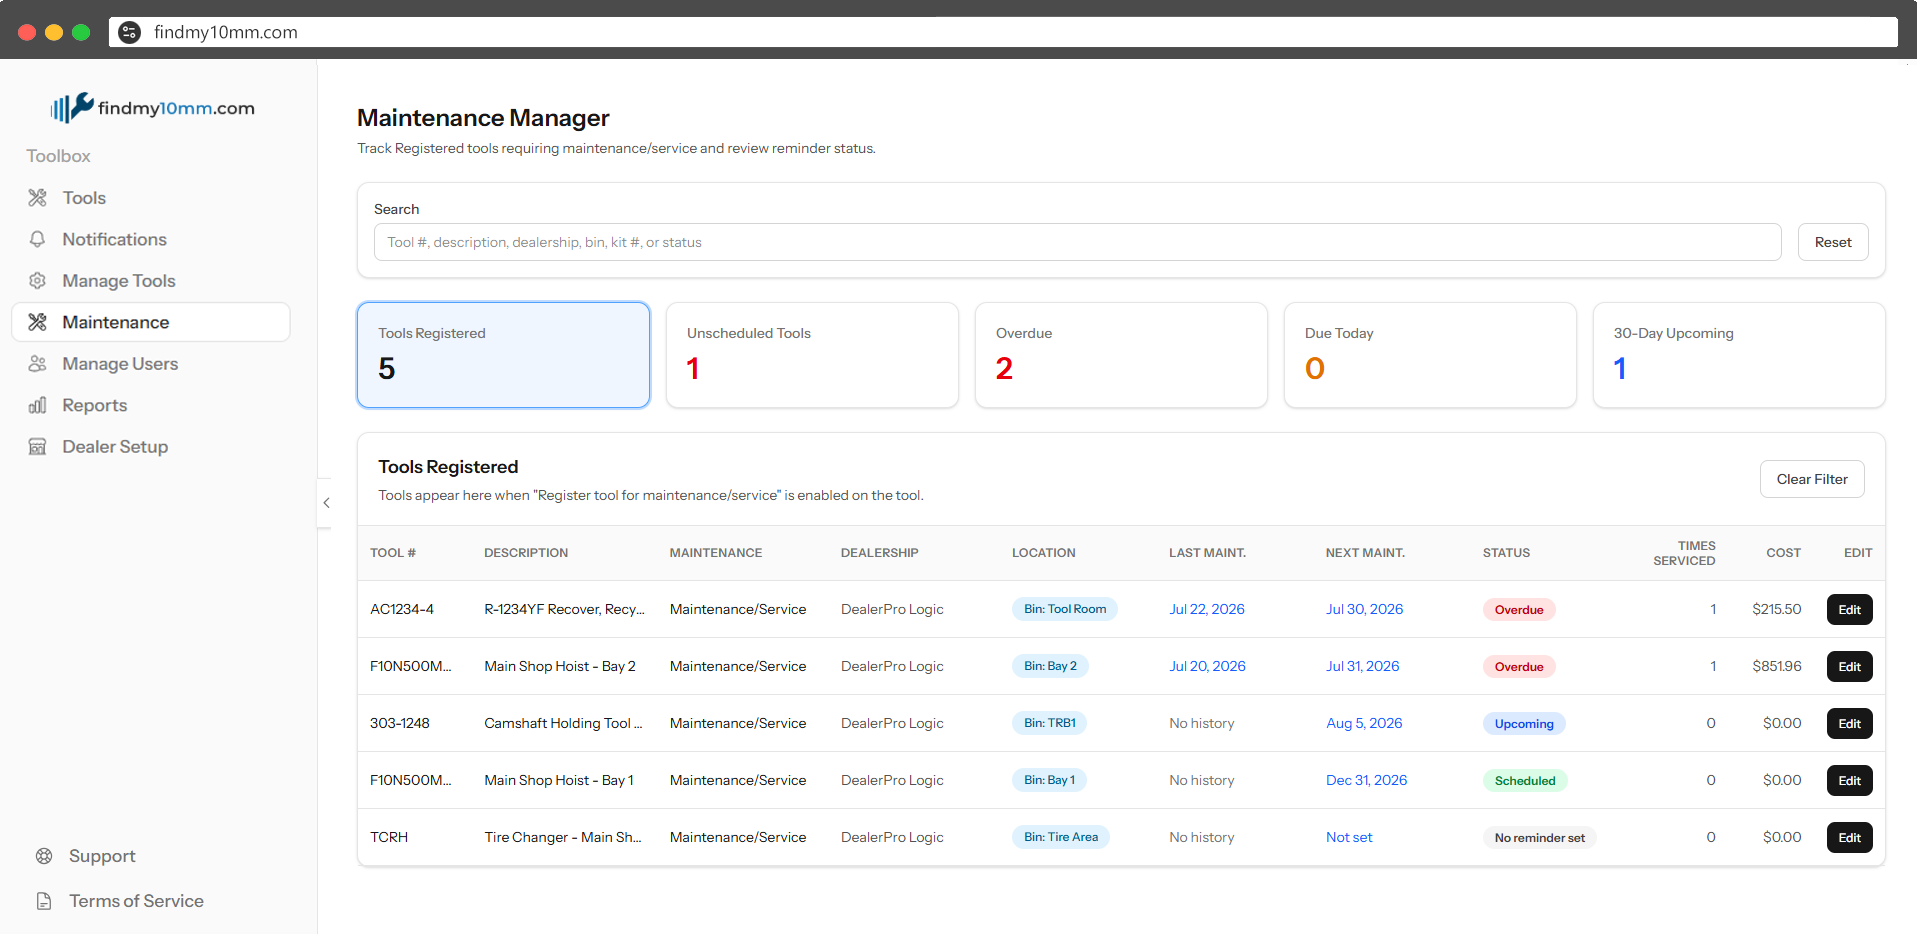Click the Scheduled status badge

1525,781
